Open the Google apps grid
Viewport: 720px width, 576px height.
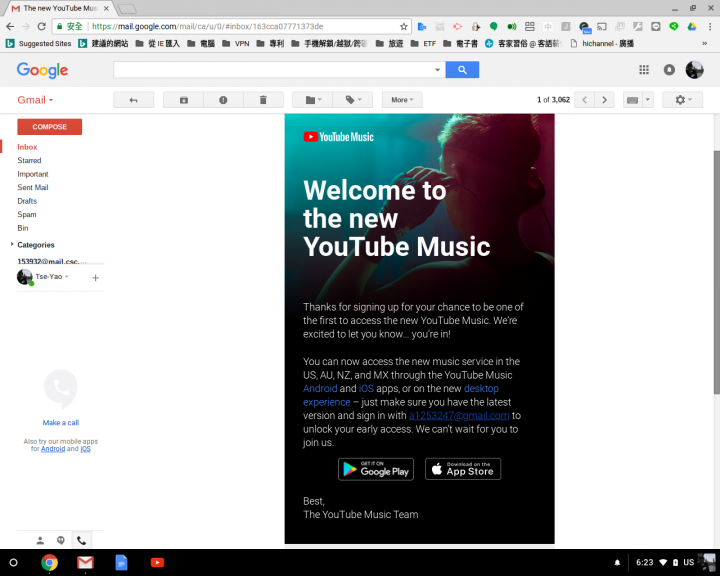pyautogui.click(x=644, y=70)
